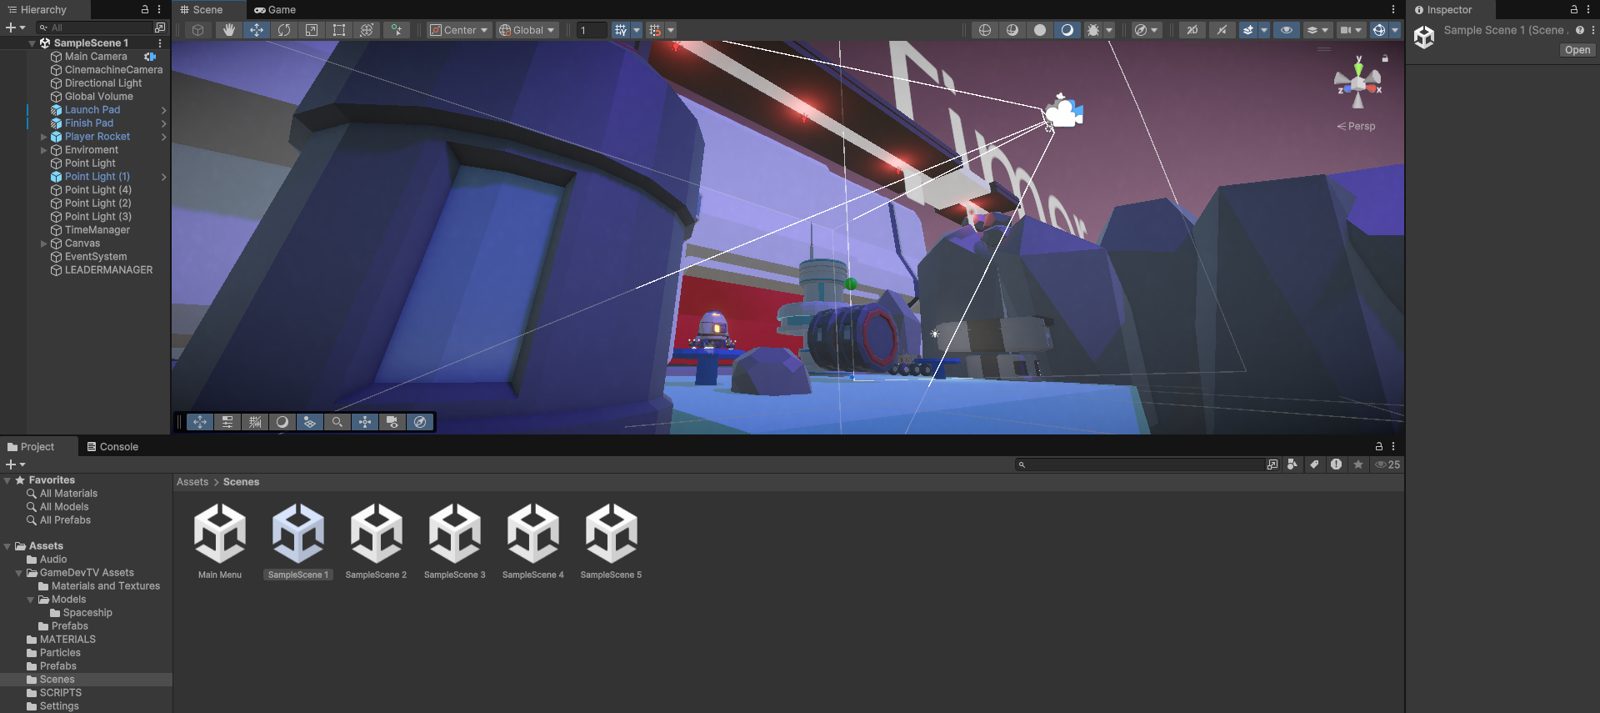Open the Global rotation handle dropdown
This screenshot has height=713, width=1600.
click(526, 30)
